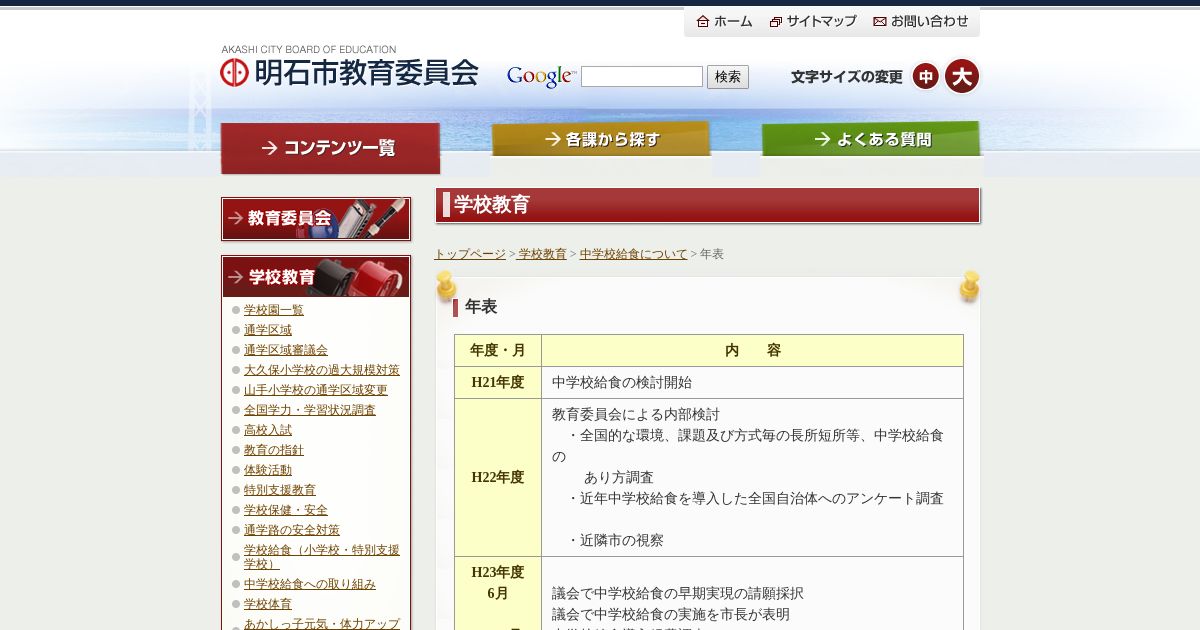This screenshot has width=1200, height=630.
Task: Open 学校保健・安全 sidebar link
Action: [286, 510]
